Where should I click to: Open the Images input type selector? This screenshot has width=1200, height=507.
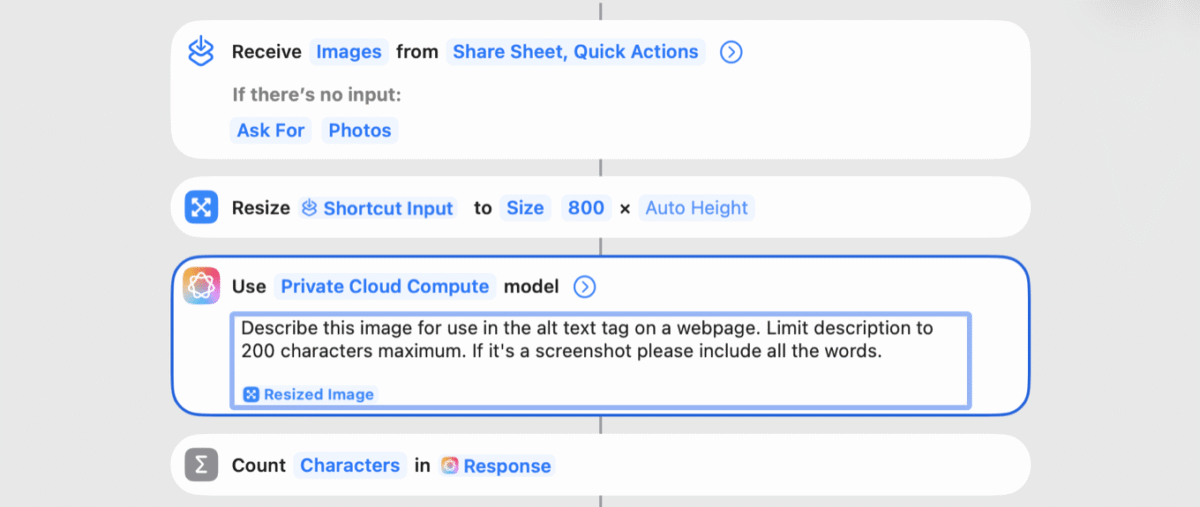pos(349,51)
